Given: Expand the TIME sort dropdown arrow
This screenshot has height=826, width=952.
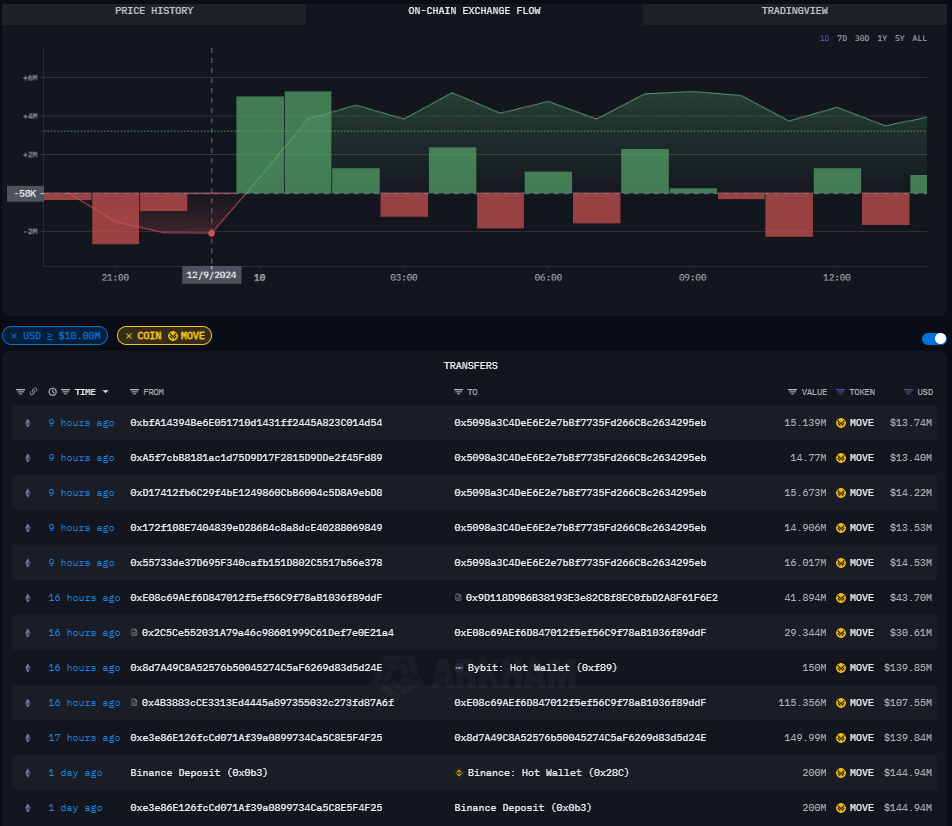Looking at the screenshot, I should click(106, 392).
